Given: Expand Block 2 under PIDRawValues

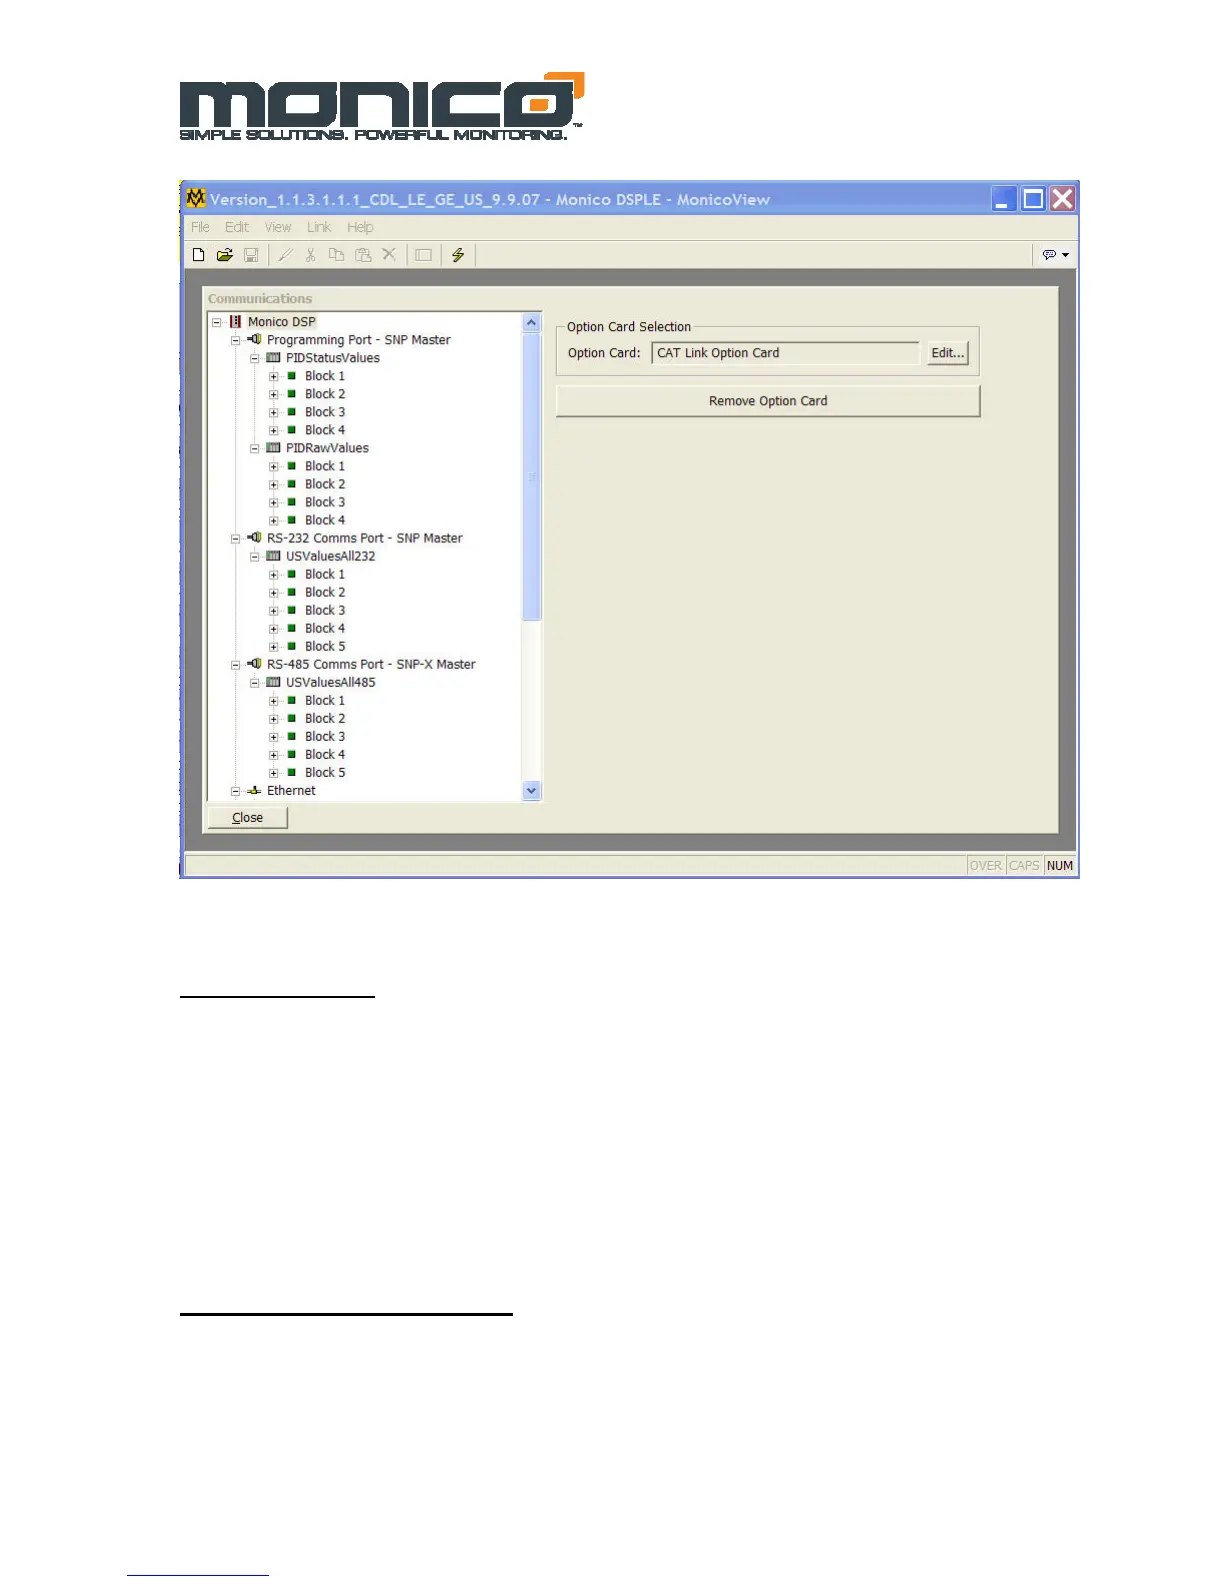Looking at the screenshot, I should click(x=274, y=484).
